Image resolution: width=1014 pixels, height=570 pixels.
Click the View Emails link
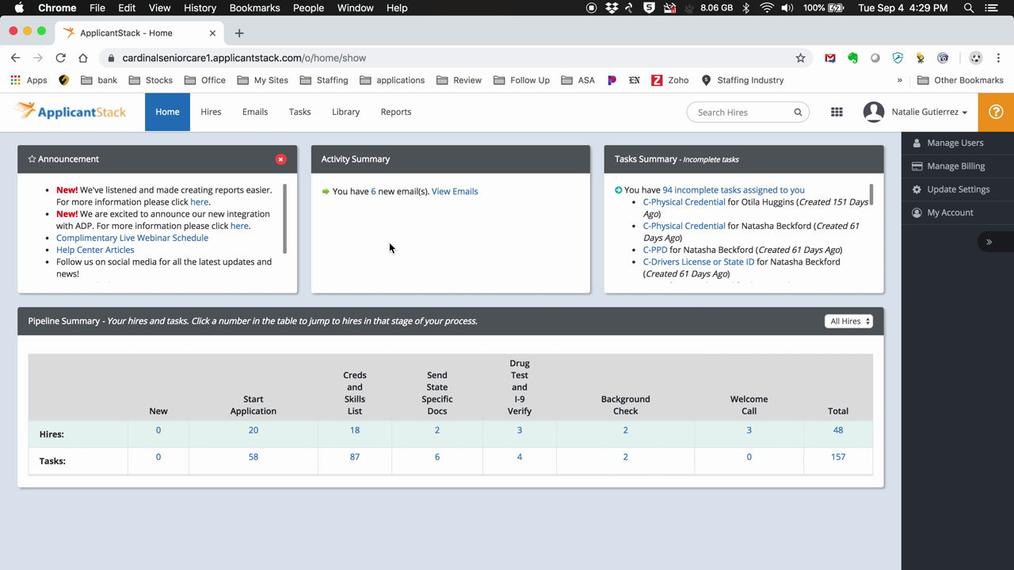(x=455, y=191)
